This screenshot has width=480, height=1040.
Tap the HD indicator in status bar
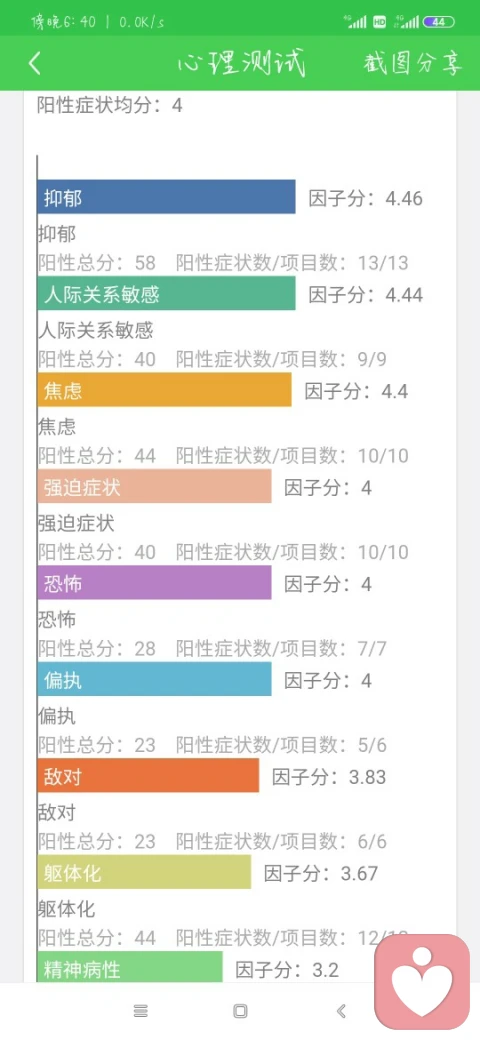[x=380, y=22]
